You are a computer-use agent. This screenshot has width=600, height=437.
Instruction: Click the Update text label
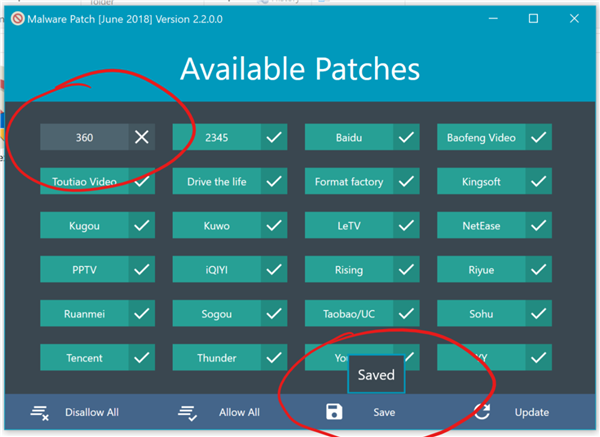[532, 413]
